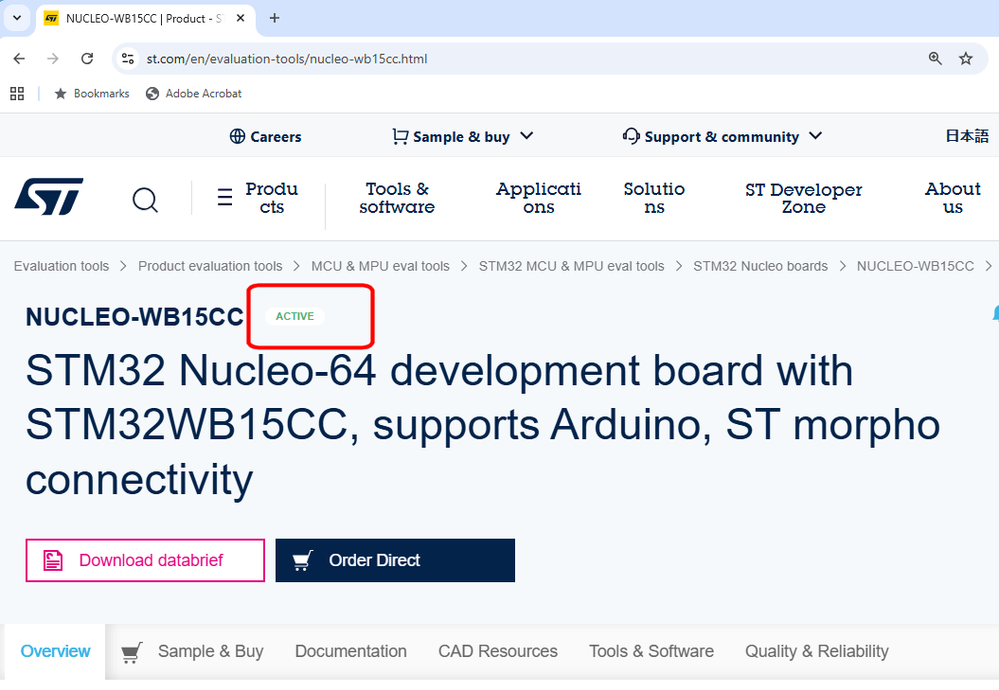
Task: Open the Applications menu
Action: 538,198
